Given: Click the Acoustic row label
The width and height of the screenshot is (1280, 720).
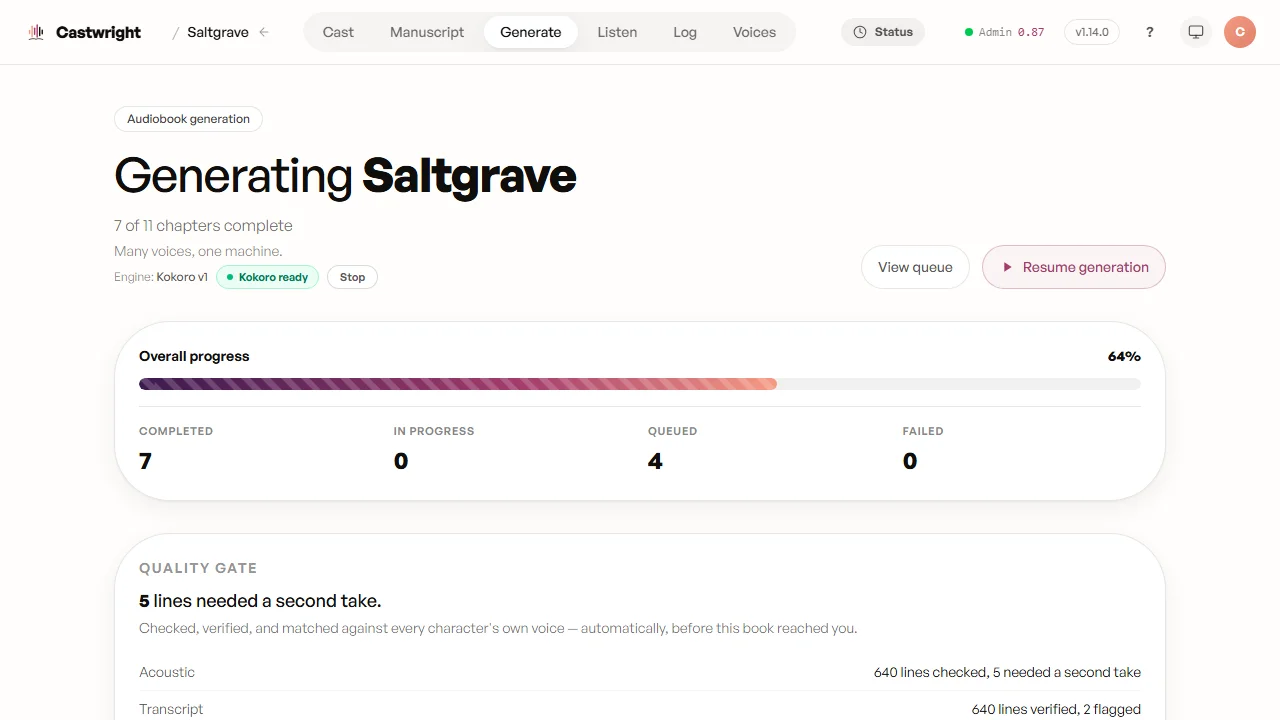Looking at the screenshot, I should pos(167,672).
